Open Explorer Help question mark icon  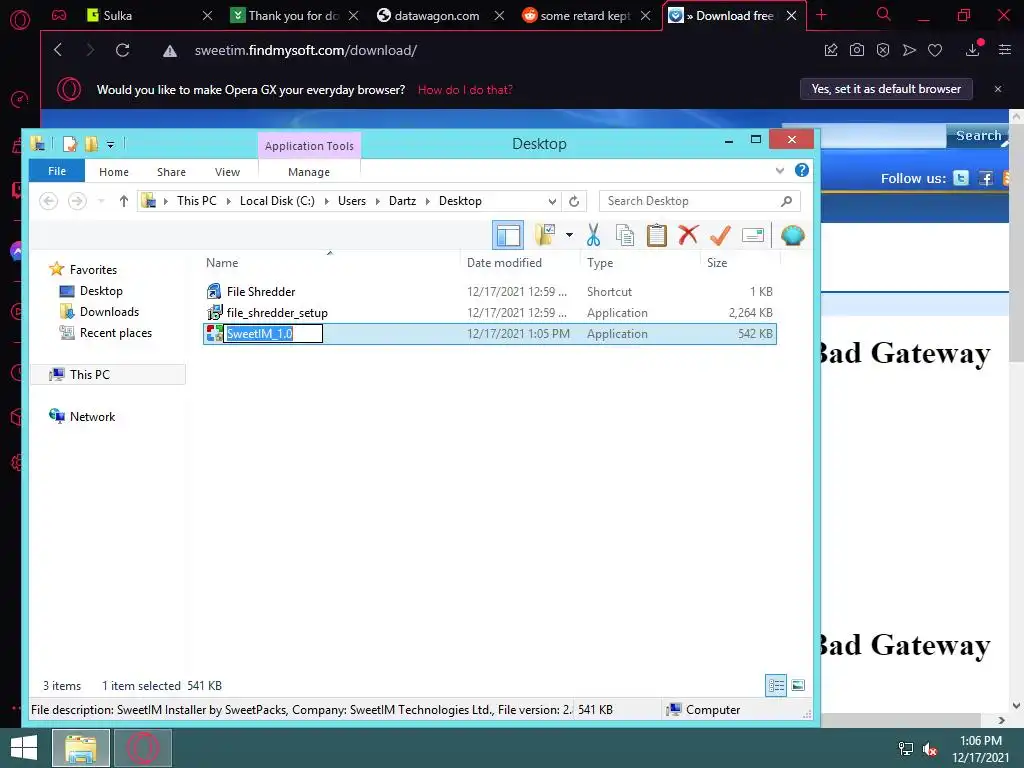[802, 170]
